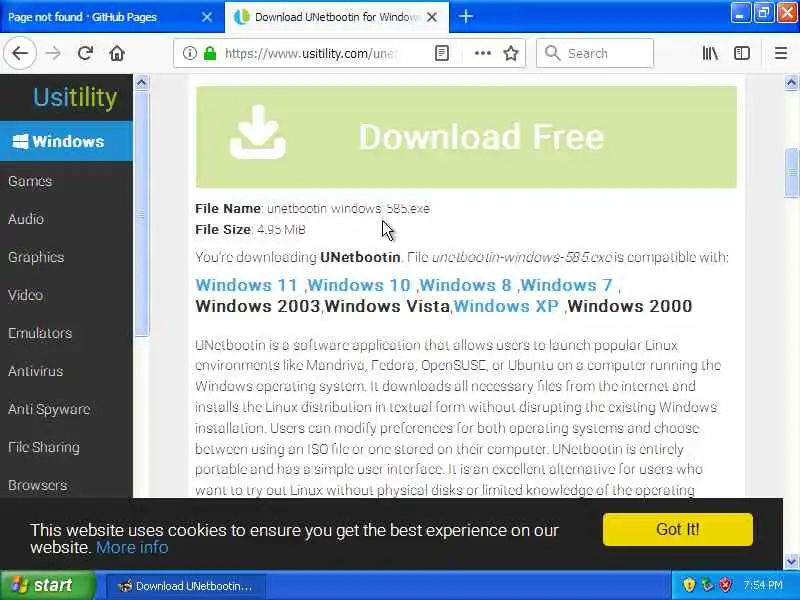
Task: Open File Sharing category in sidebar
Action: point(44,447)
